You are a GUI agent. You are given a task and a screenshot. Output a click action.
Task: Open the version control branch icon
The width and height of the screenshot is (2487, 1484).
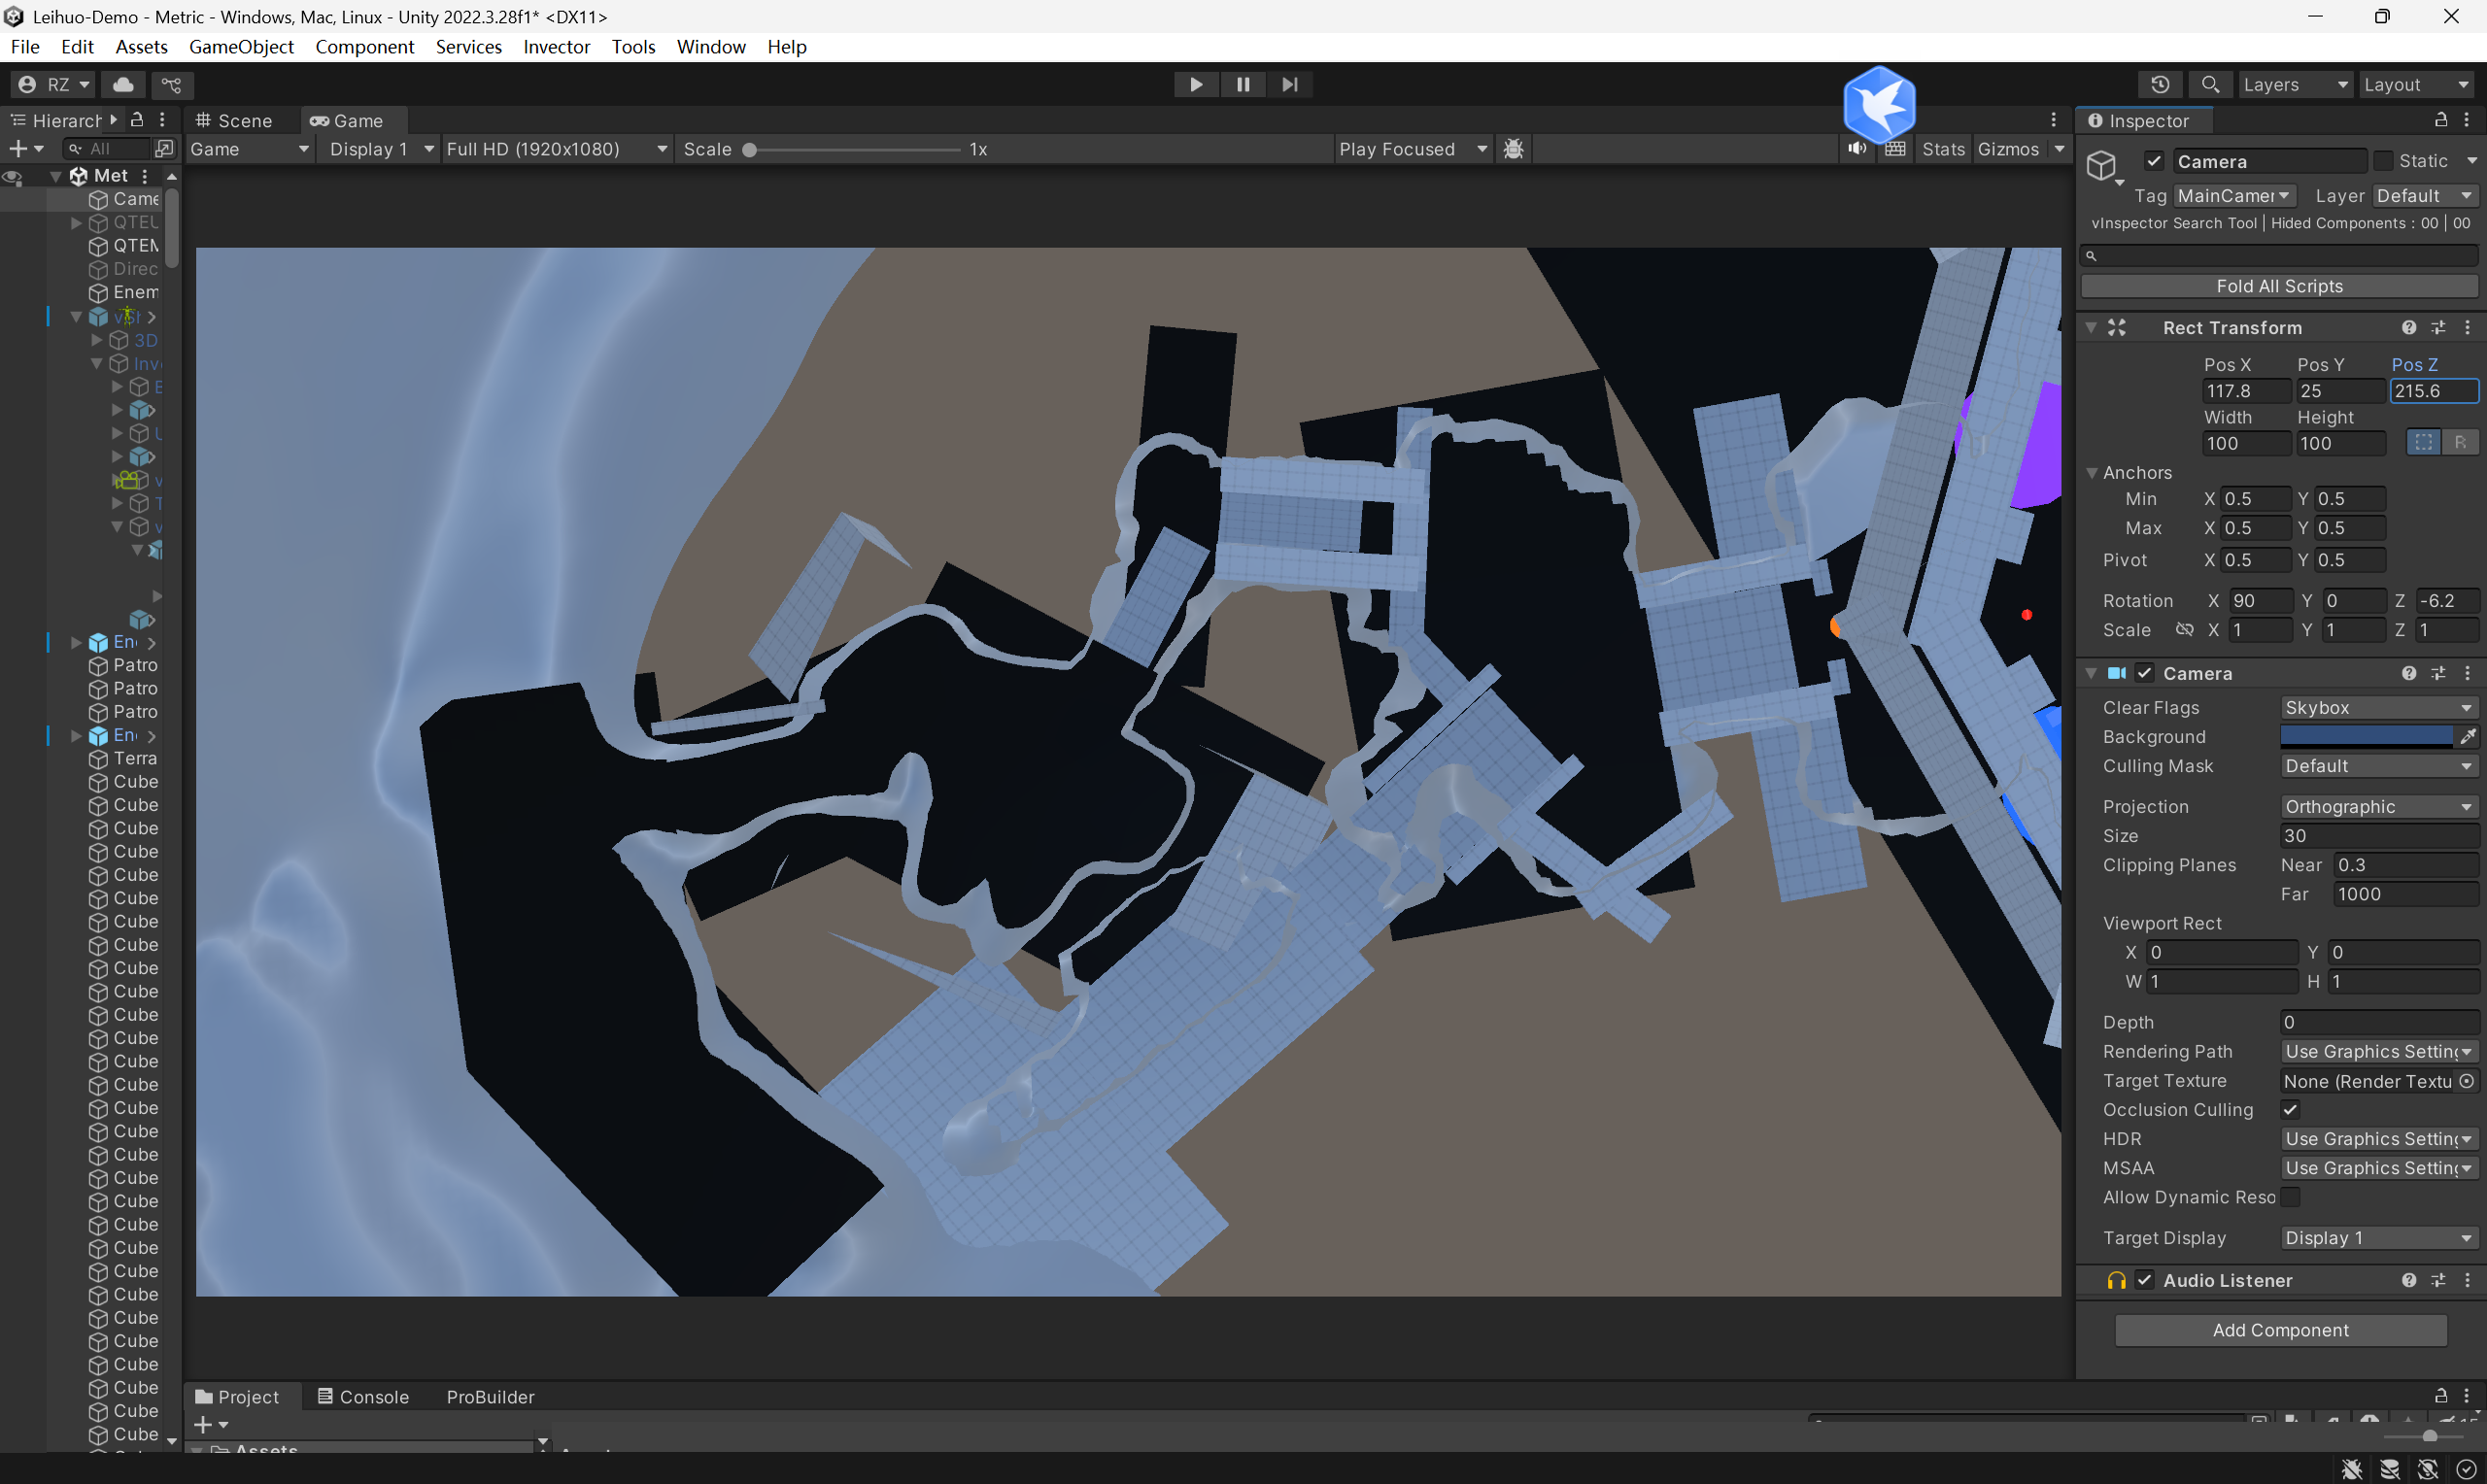point(172,85)
